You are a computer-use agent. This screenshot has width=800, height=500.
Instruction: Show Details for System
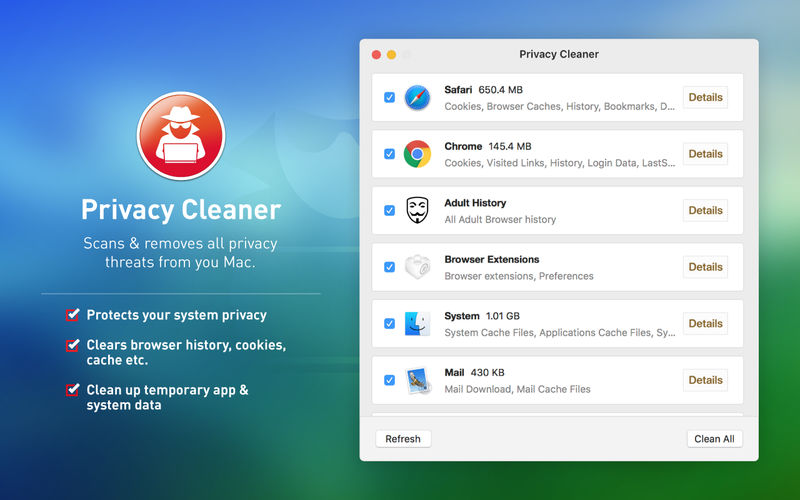[705, 323]
